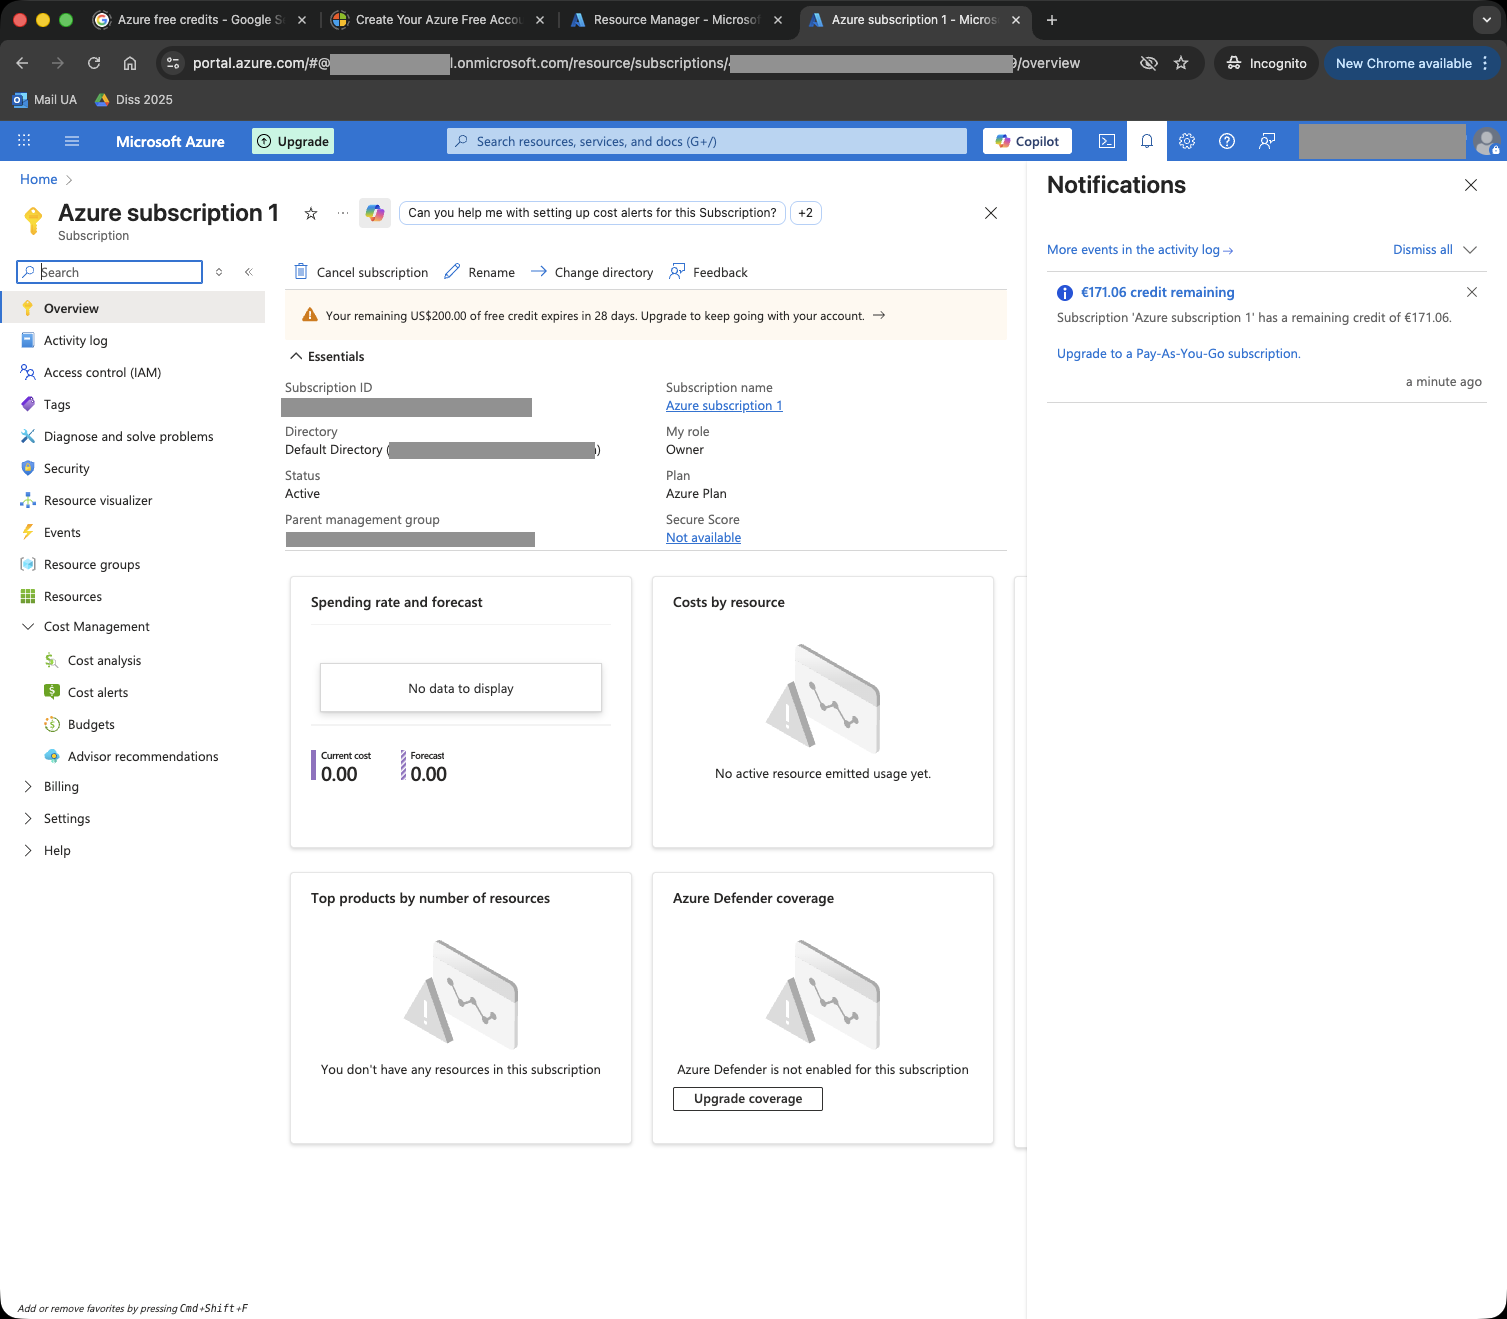Click the Upgrade coverage button
Viewport: 1507px width, 1319px height.
[x=747, y=1099]
